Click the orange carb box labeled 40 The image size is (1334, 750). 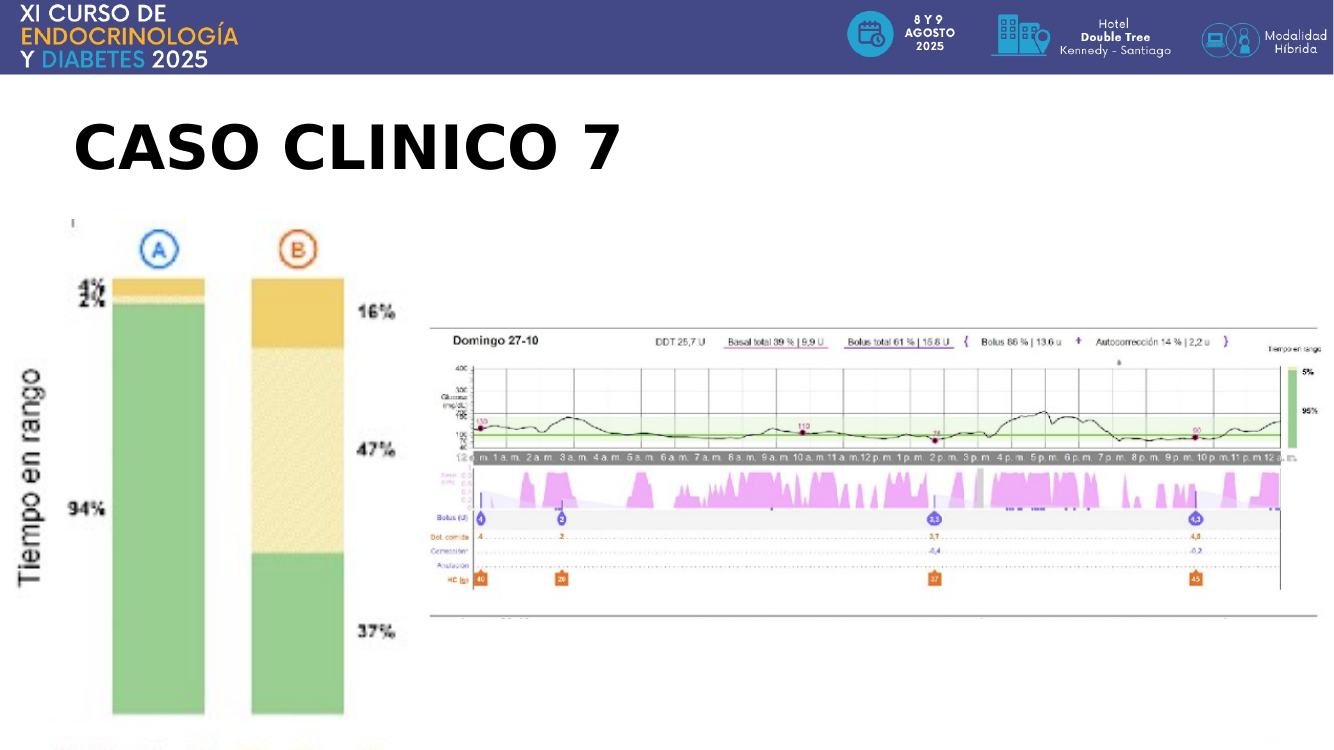coord(481,579)
